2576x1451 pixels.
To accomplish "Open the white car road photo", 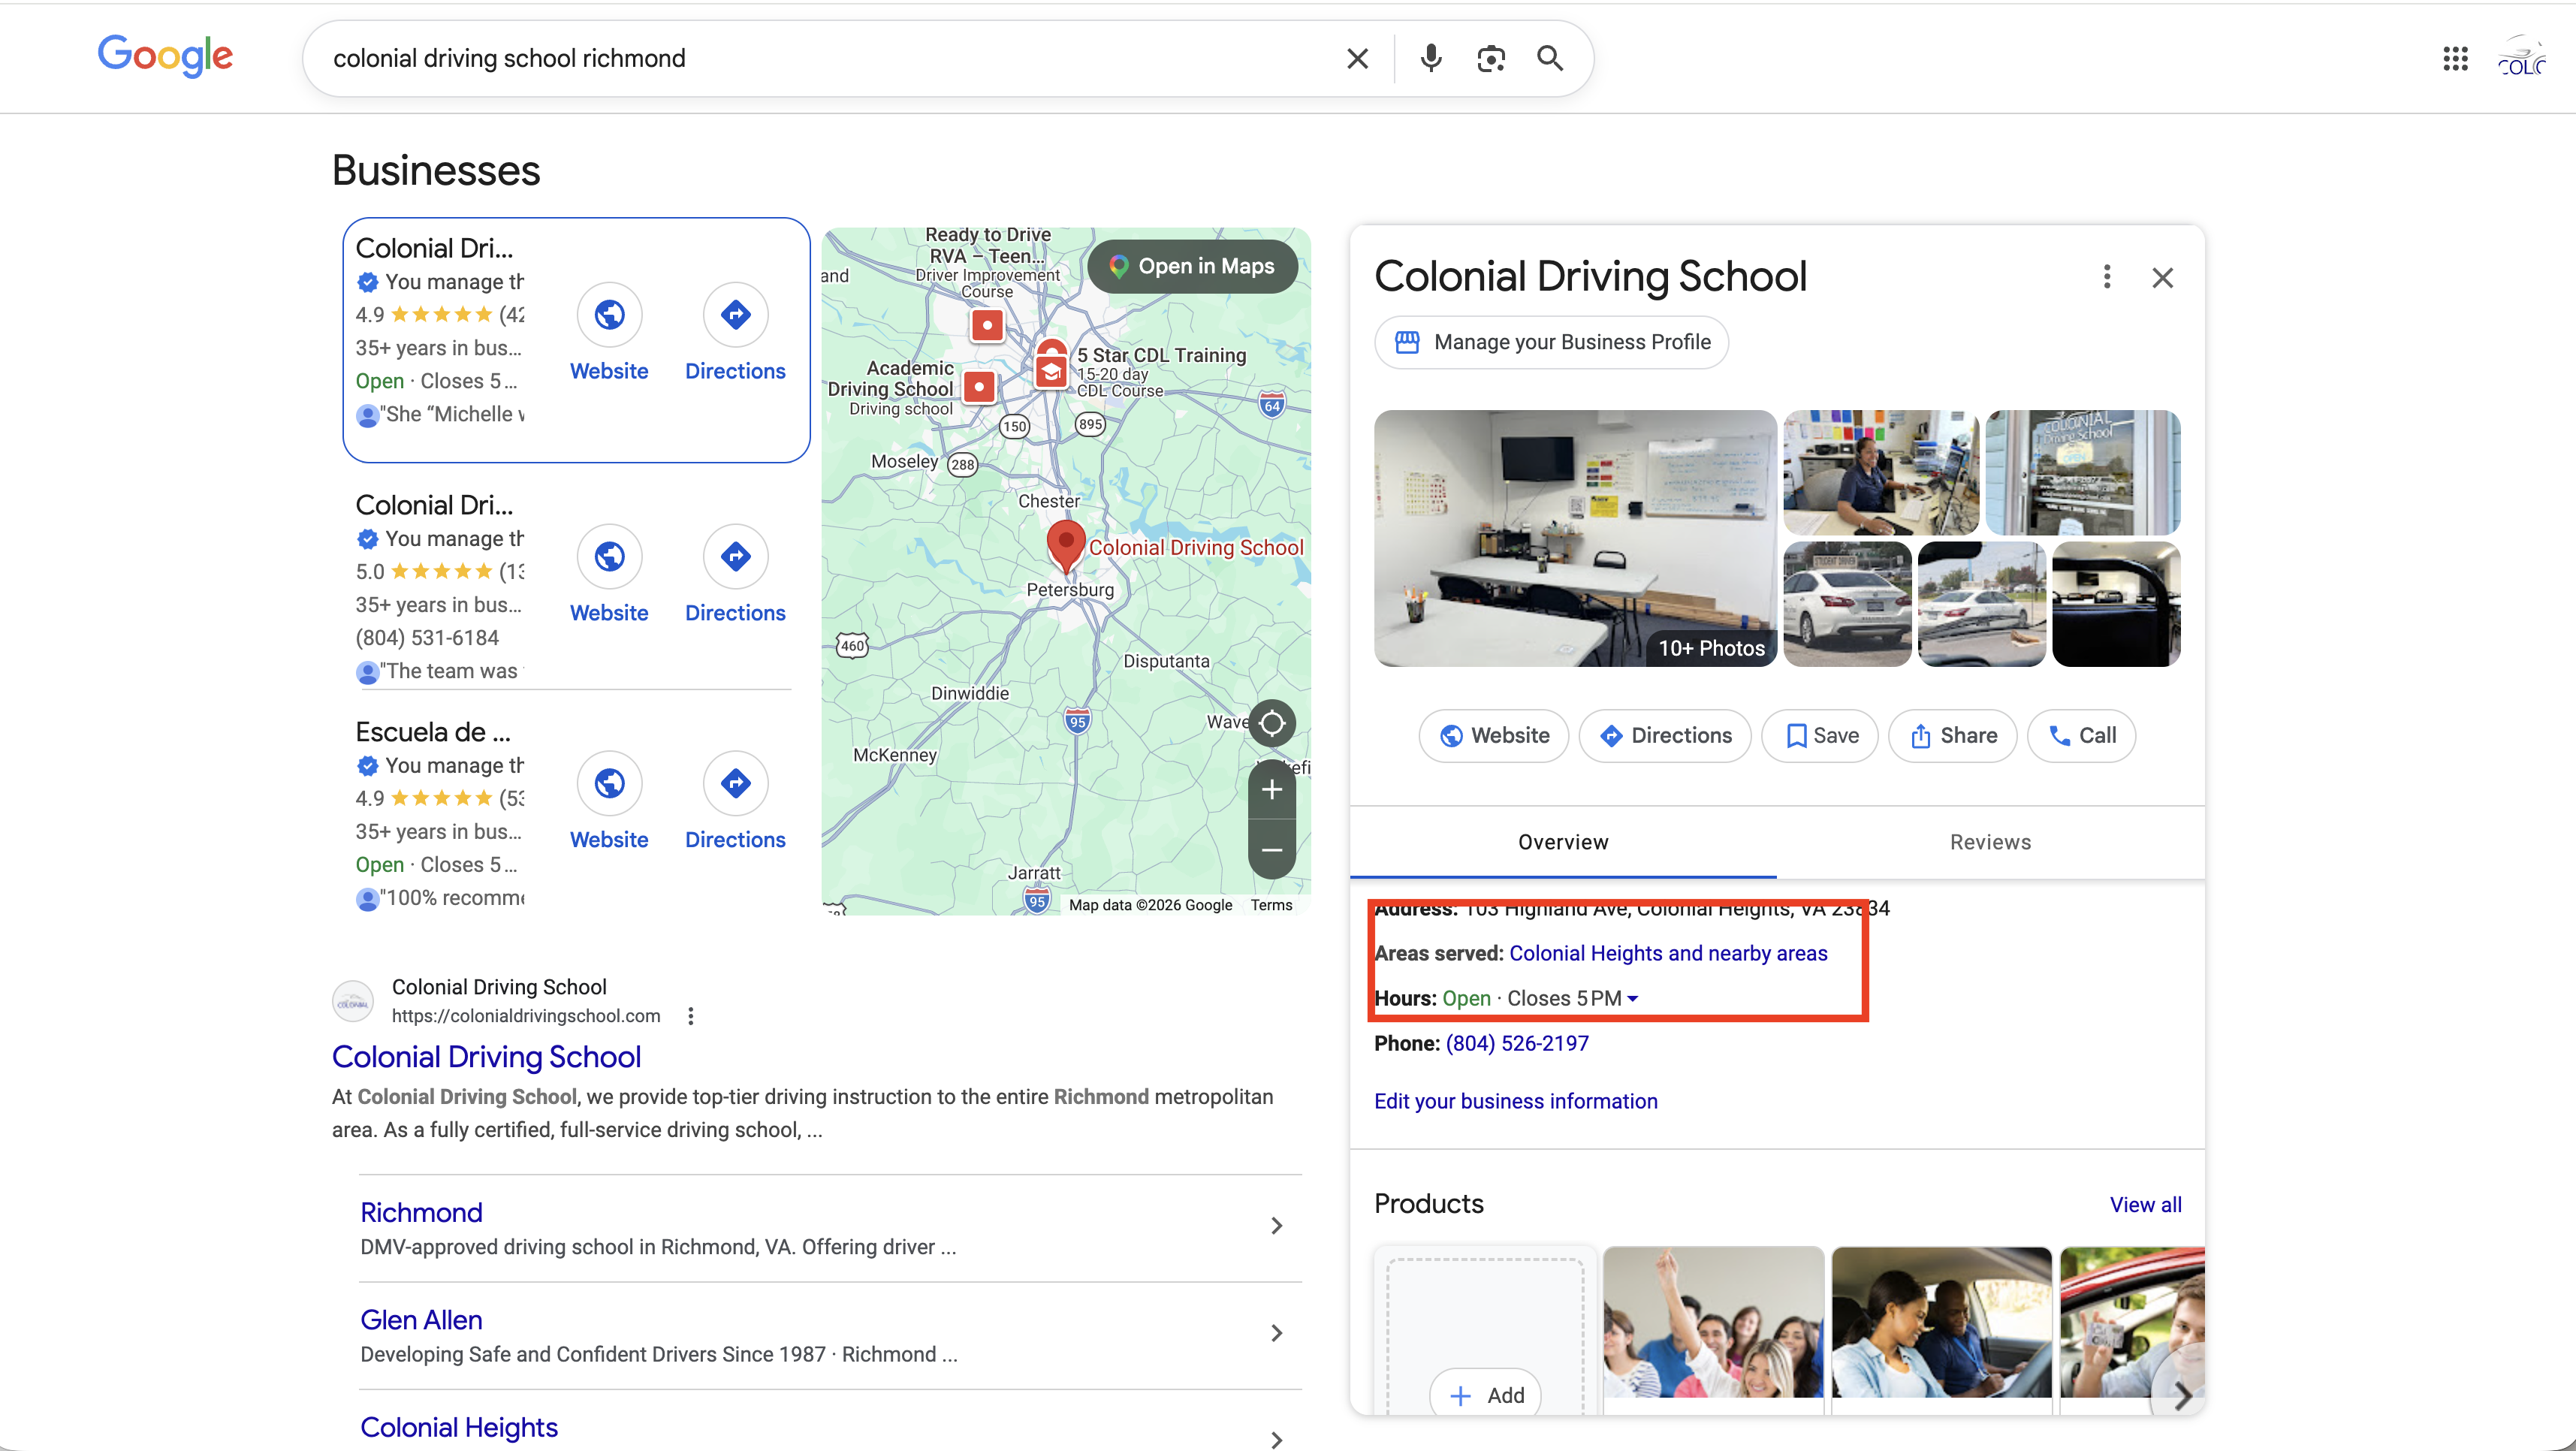I will click(1981, 604).
